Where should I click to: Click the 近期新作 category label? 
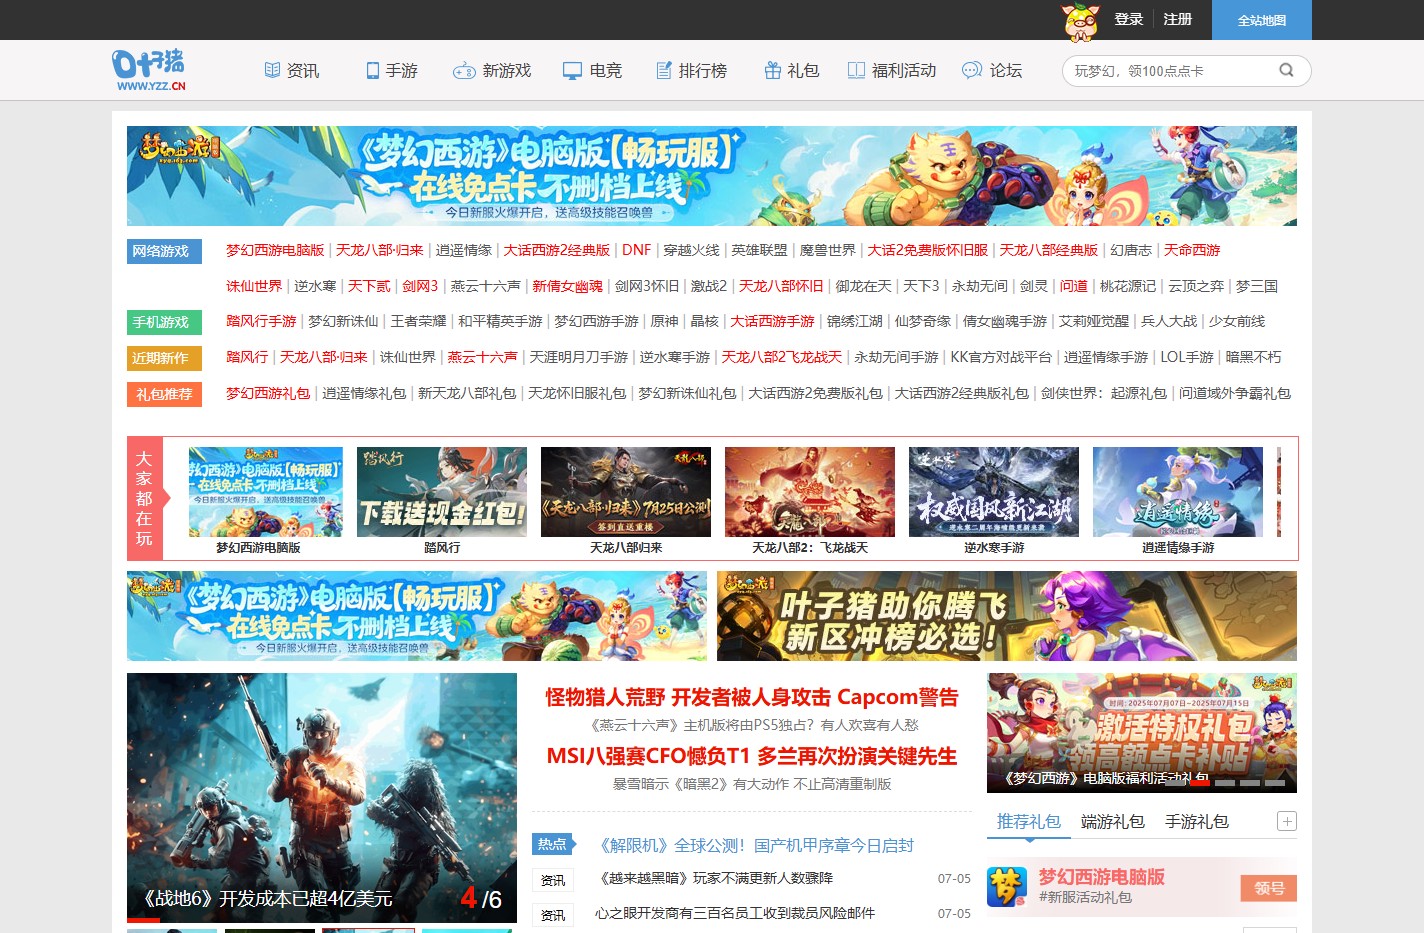[x=164, y=358]
